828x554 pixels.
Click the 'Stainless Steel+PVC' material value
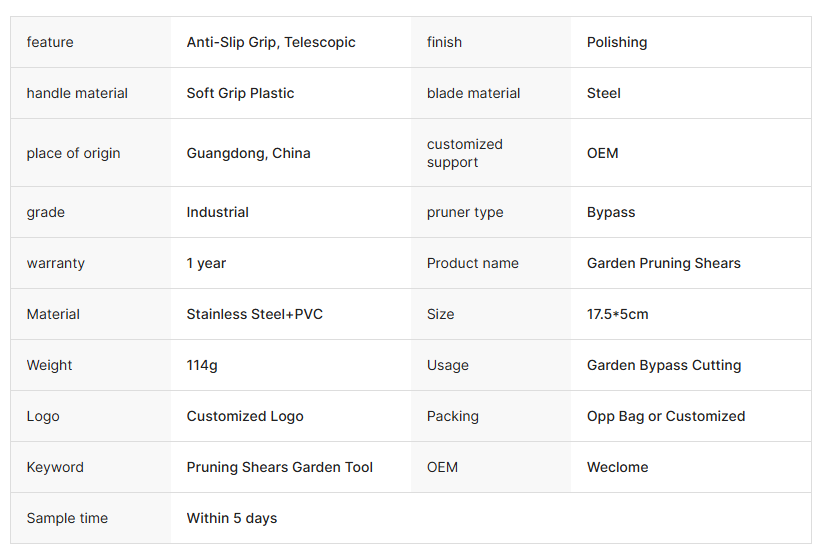point(254,314)
